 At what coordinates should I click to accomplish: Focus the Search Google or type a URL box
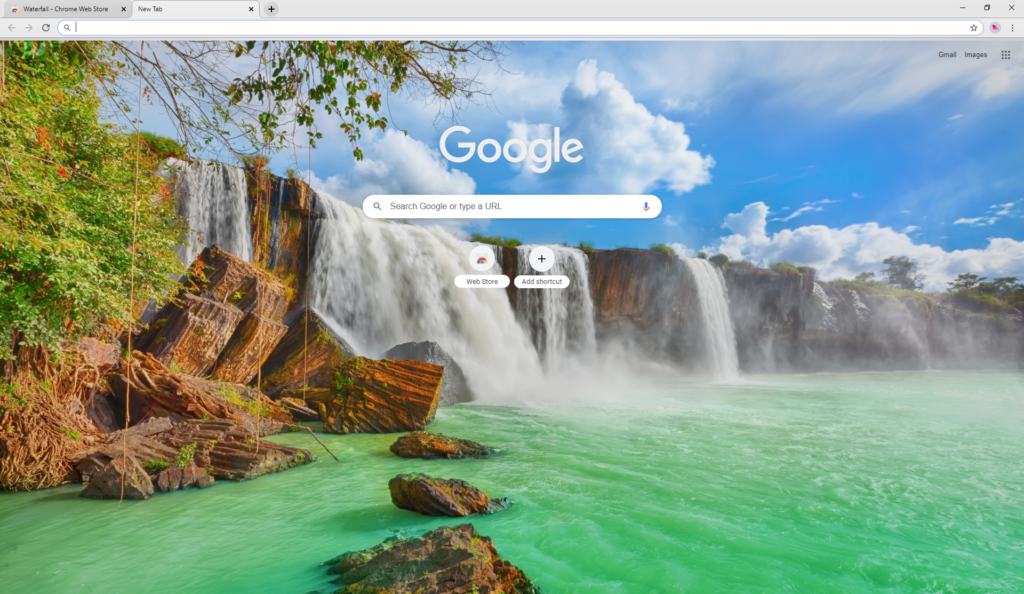[x=512, y=206]
